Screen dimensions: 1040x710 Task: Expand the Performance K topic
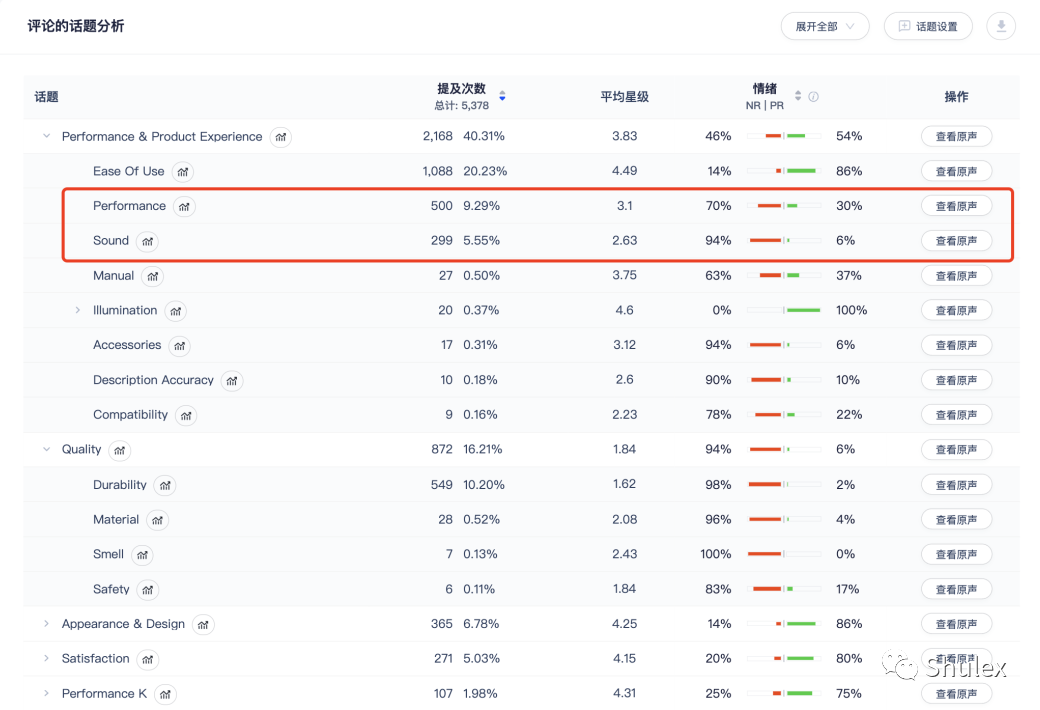46,693
